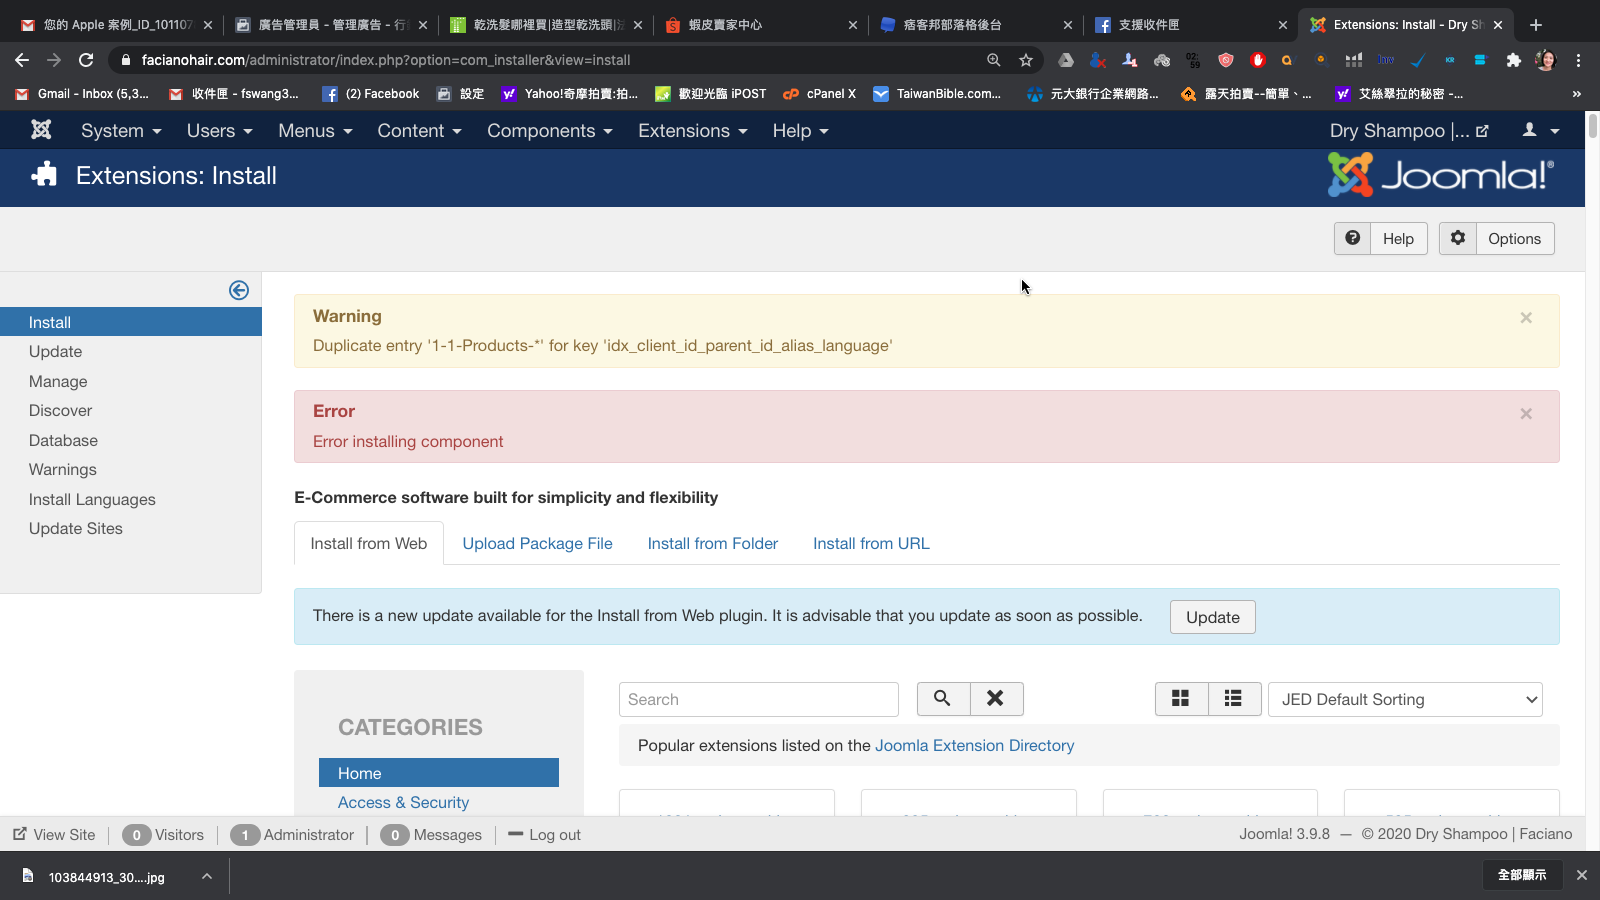Screen dimensions: 1600x900
Task: Open the Chrome extensions puzzle icon
Action: [x=1514, y=60]
